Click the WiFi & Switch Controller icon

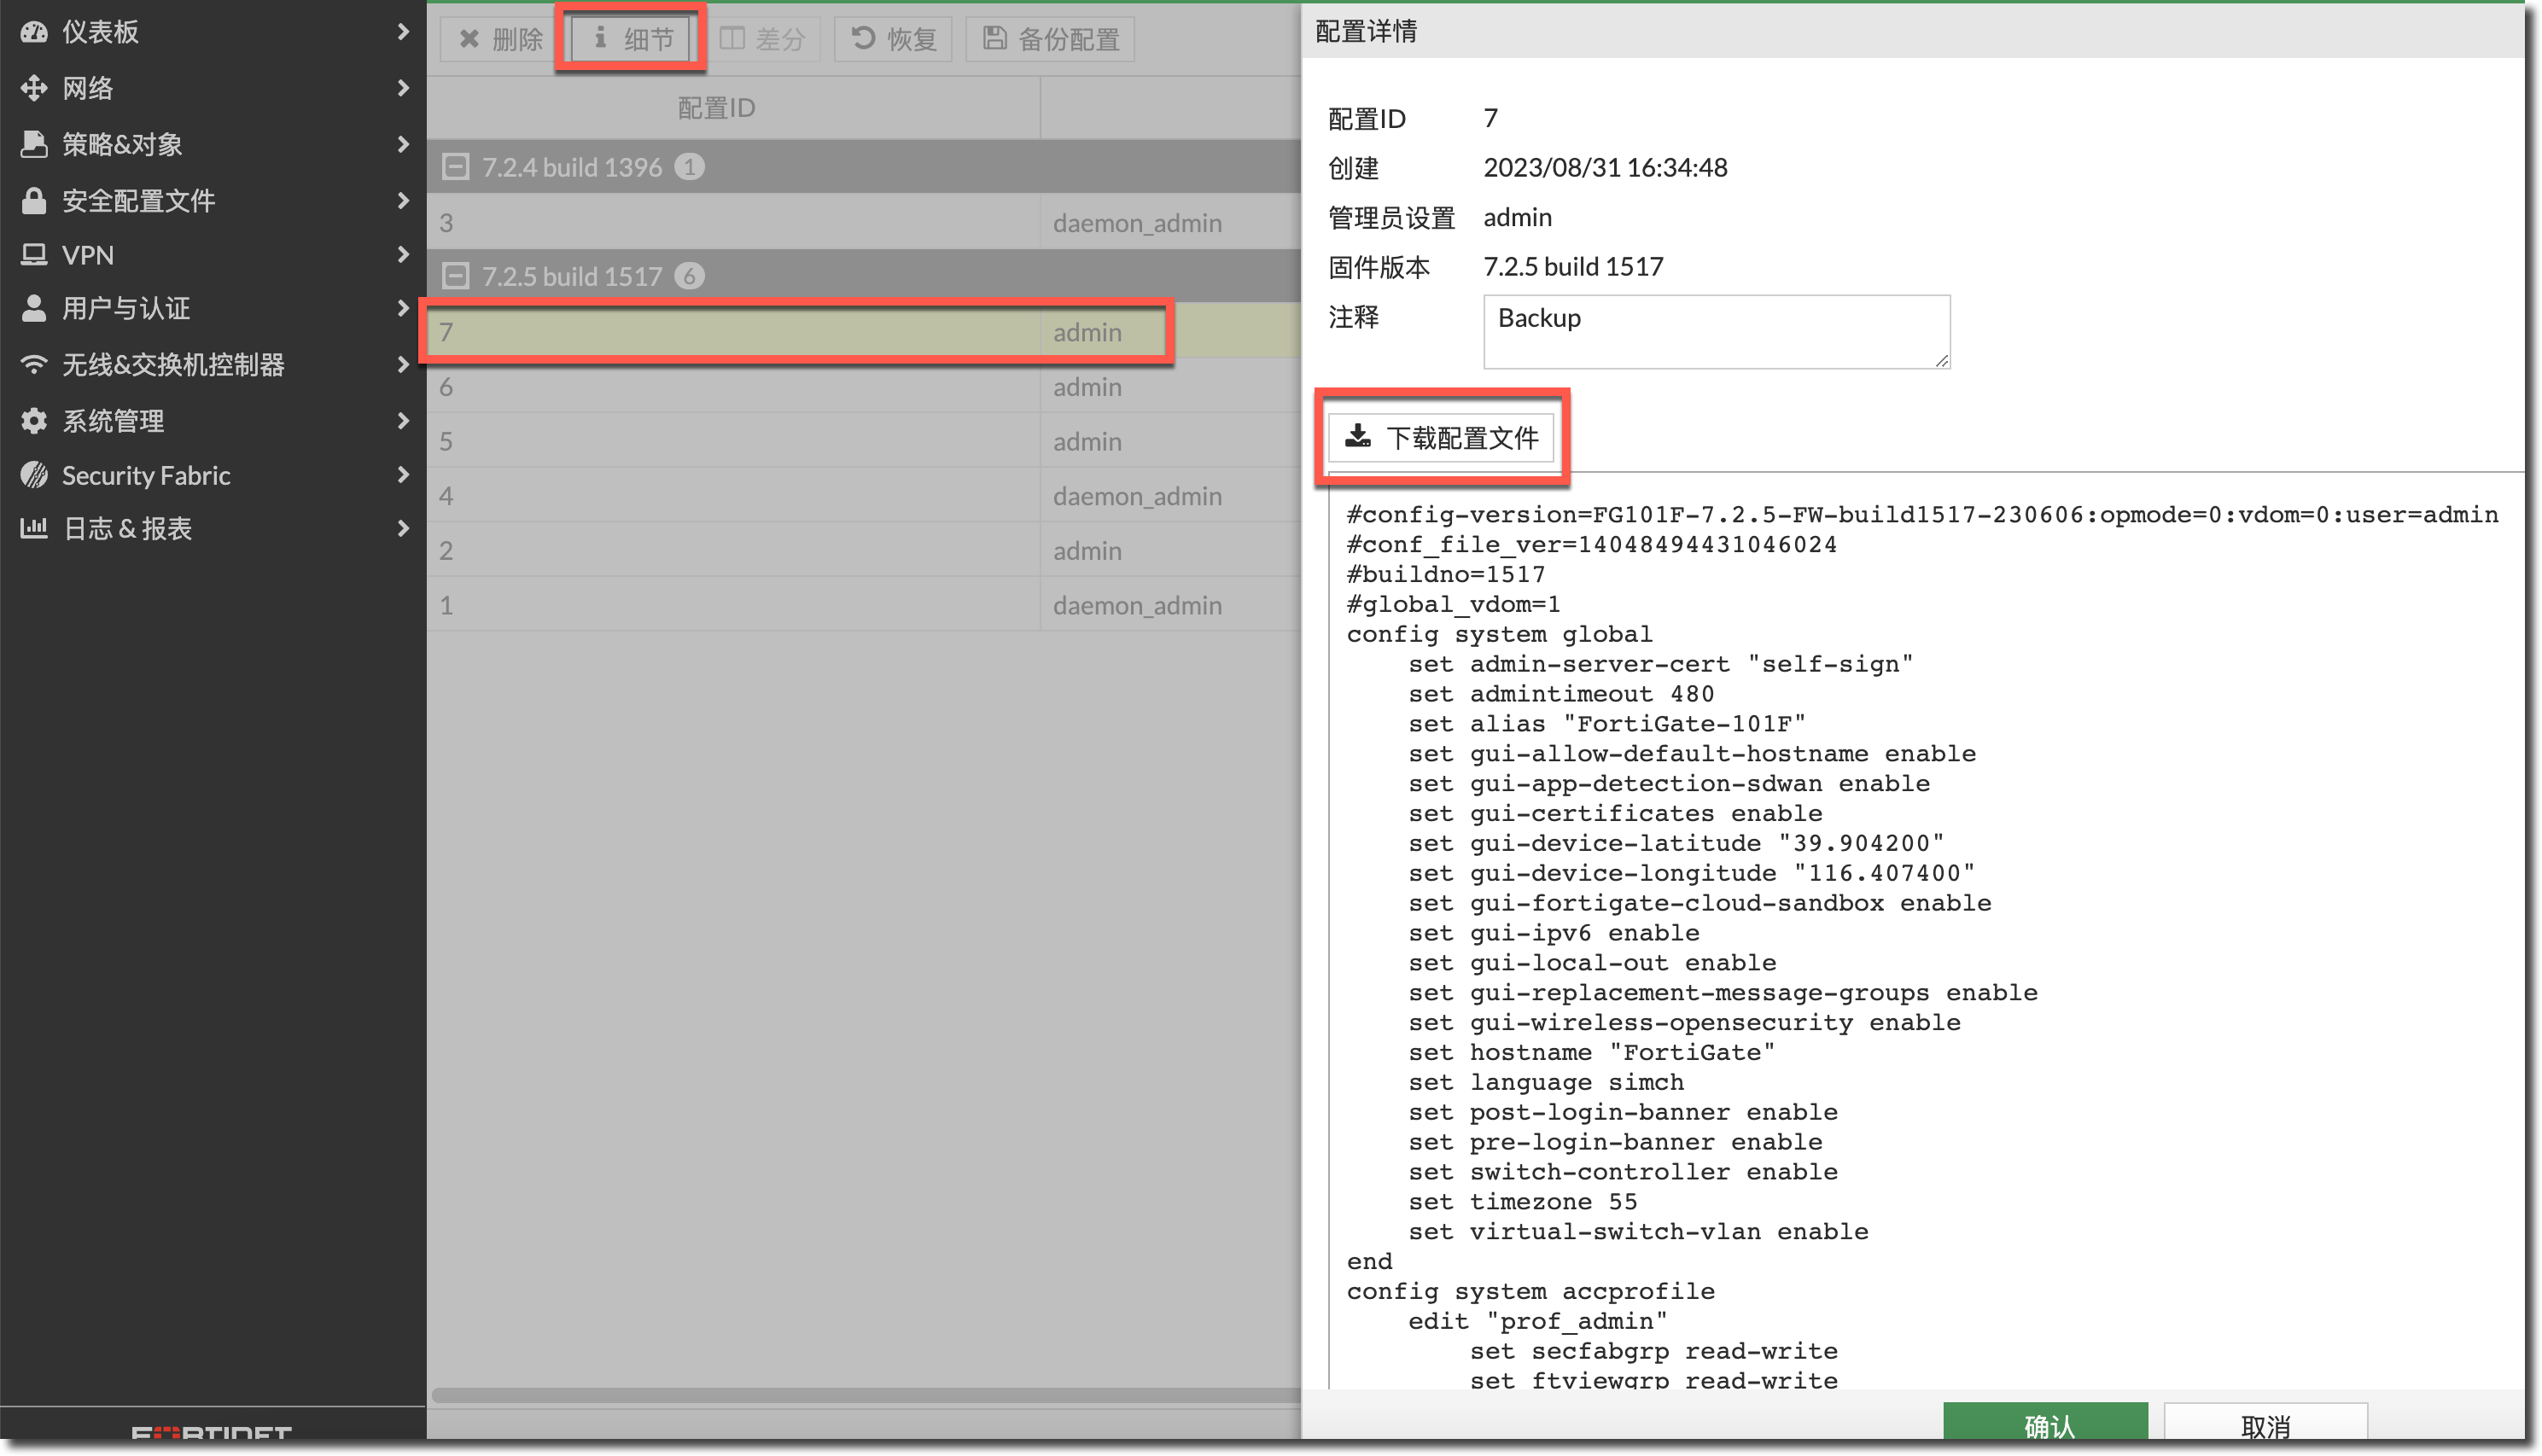pyautogui.click(x=34, y=364)
